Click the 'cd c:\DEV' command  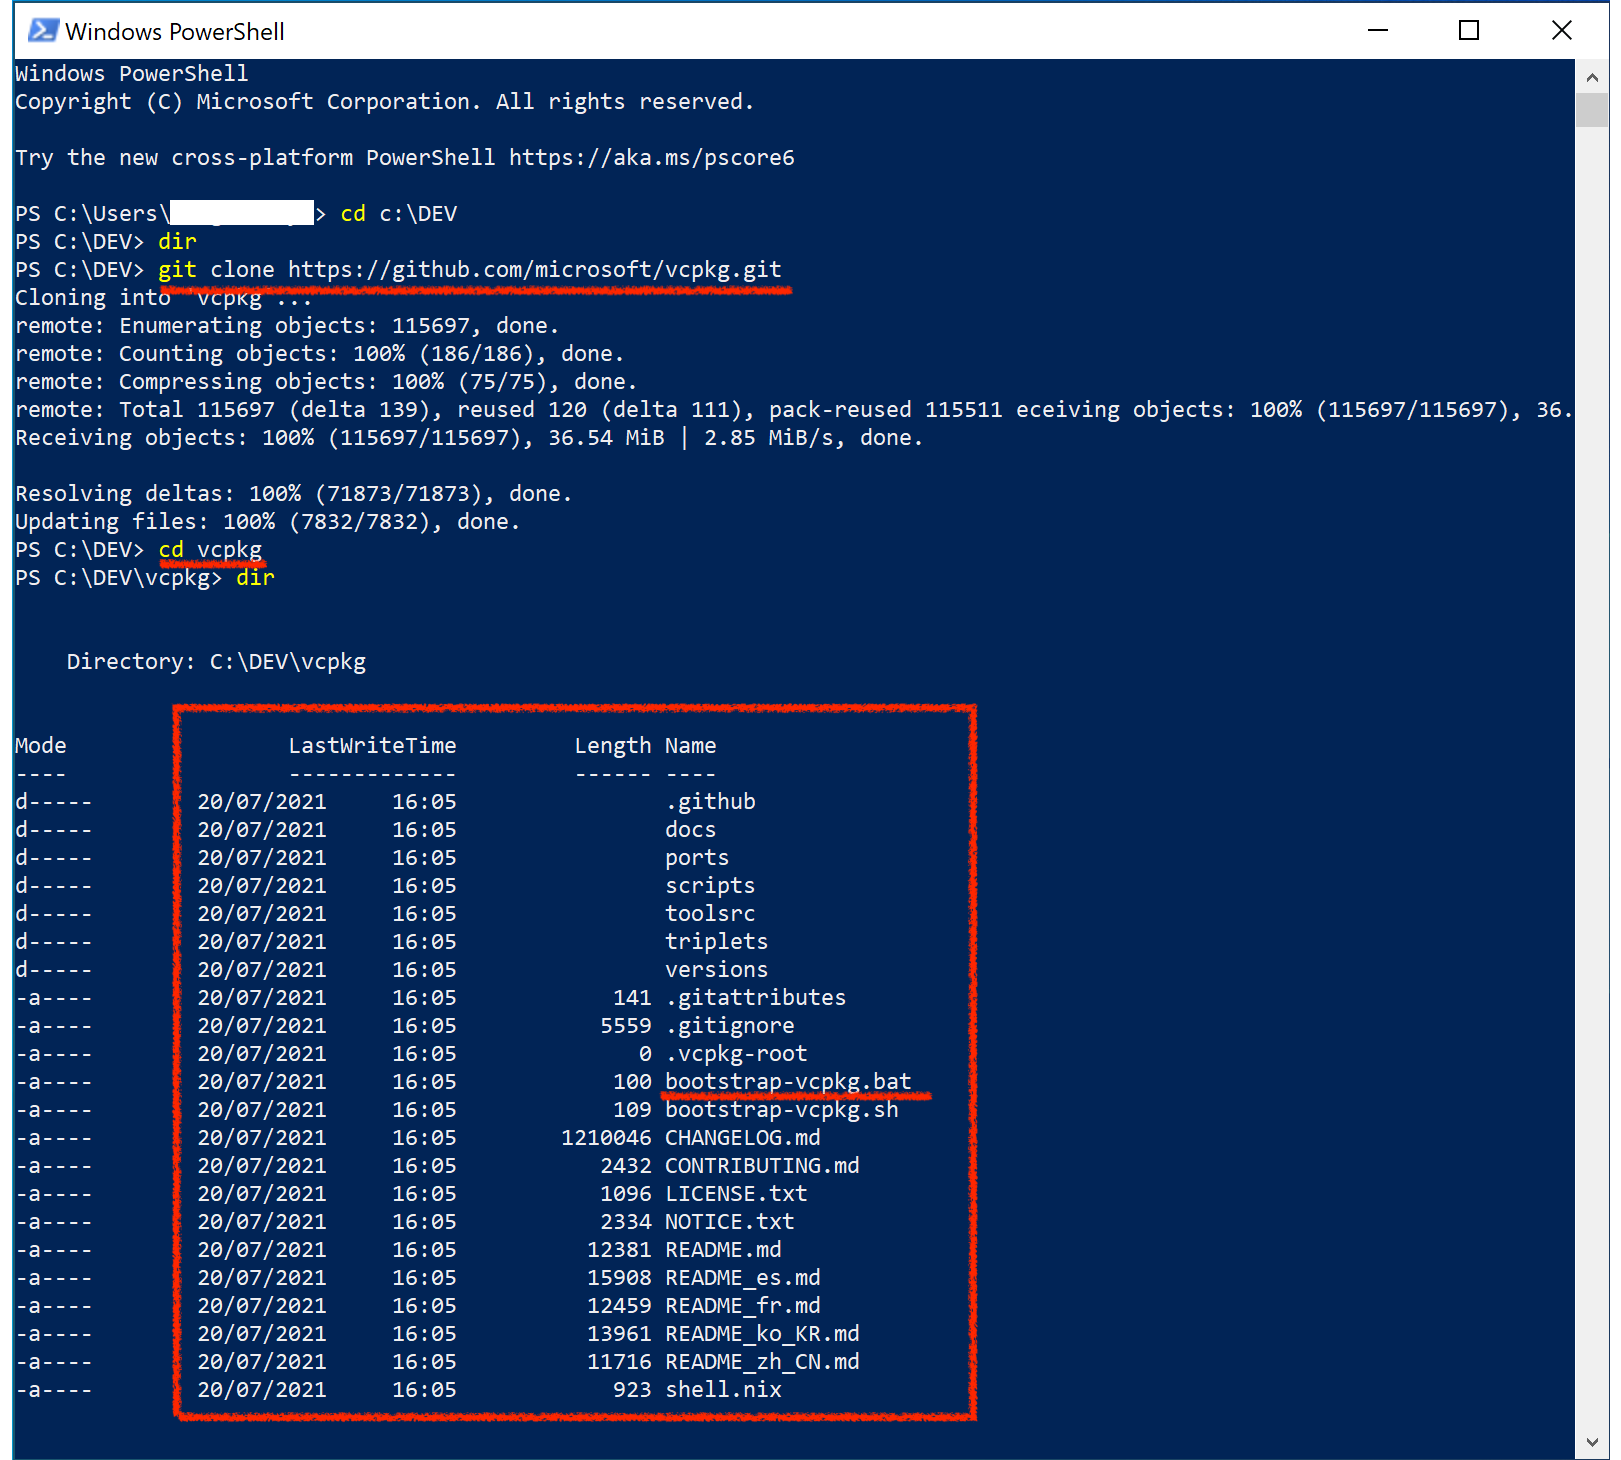pyautogui.click(x=398, y=214)
